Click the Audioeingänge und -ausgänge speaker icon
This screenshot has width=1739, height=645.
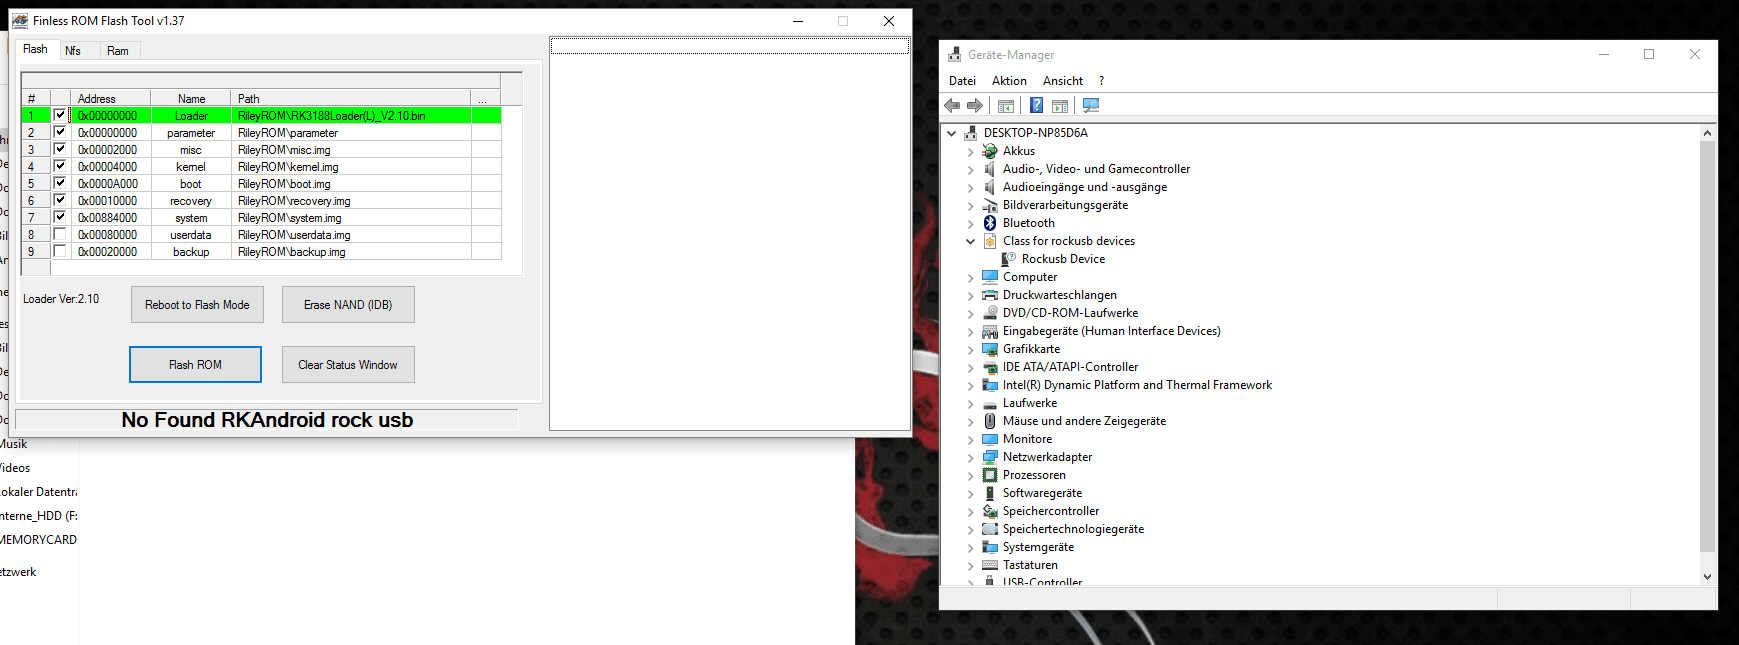coord(990,187)
